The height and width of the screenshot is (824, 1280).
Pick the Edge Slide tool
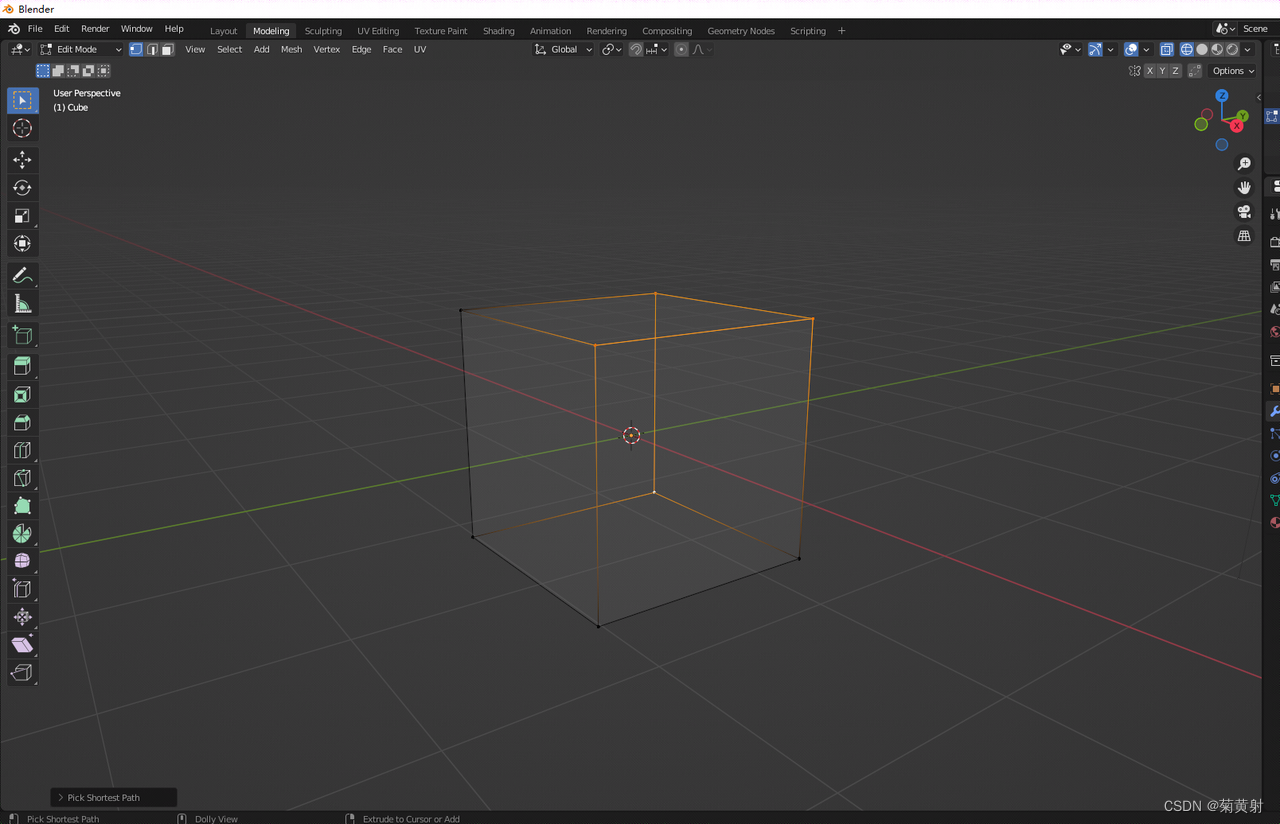click(22, 590)
